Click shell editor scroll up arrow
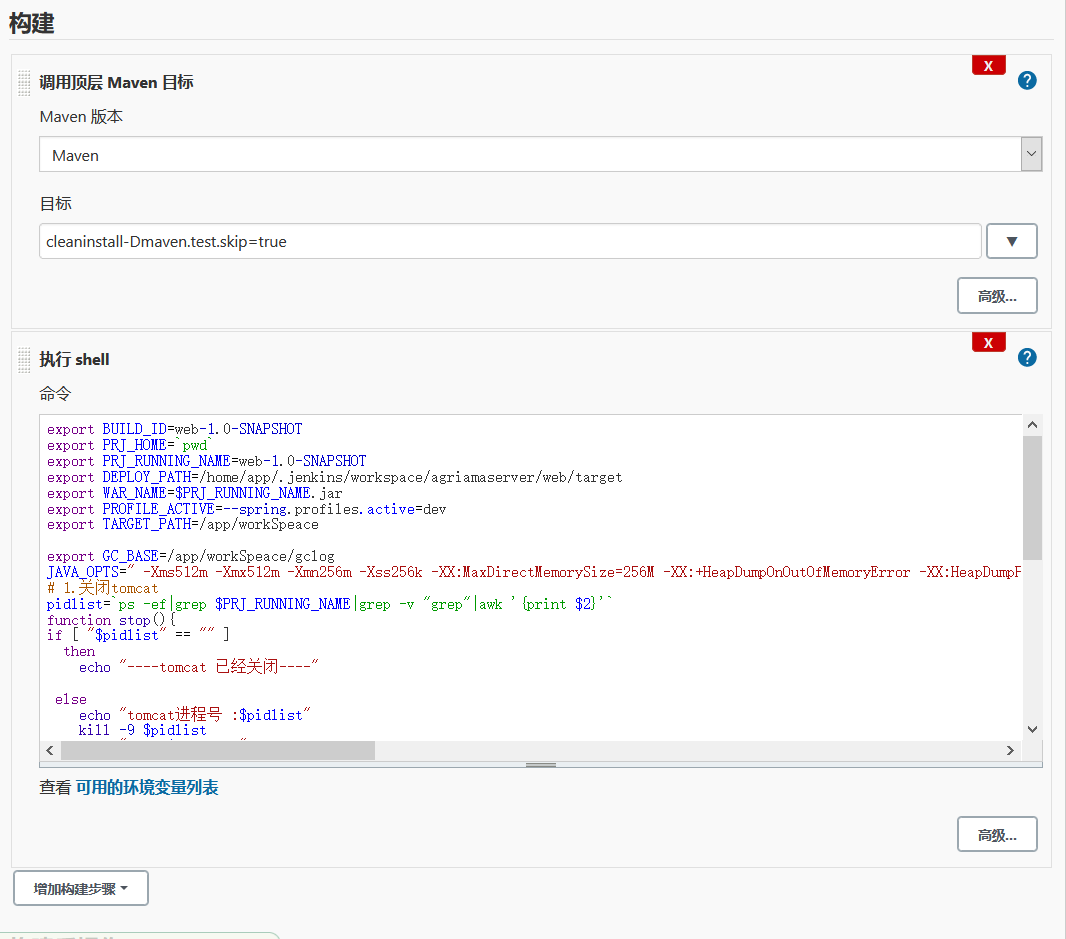 (1032, 425)
